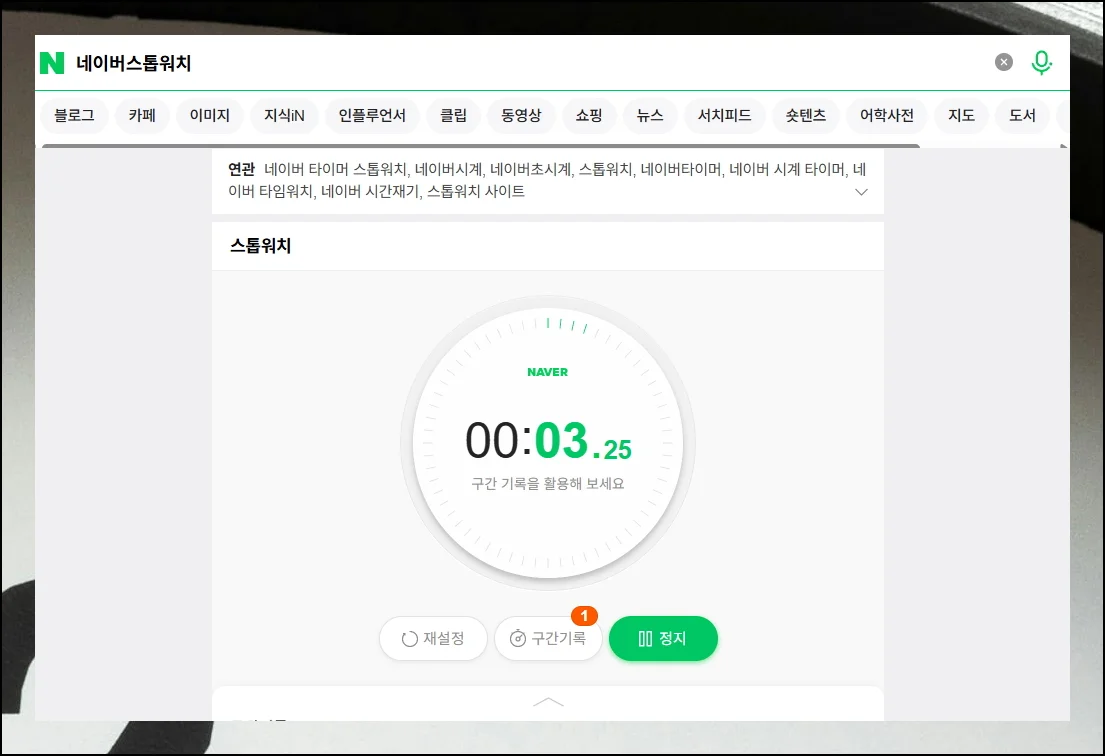The width and height of the screenshot is (1105, 756).
Task: Select the 어학사전 tab
Action: pyautogui.click(x=887, y=116)
